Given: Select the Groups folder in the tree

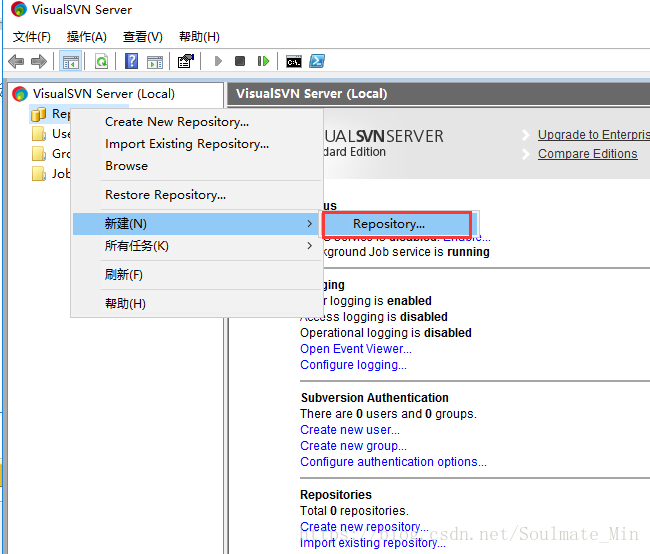Looking at the screenshot, I should [x=51, y=153].
